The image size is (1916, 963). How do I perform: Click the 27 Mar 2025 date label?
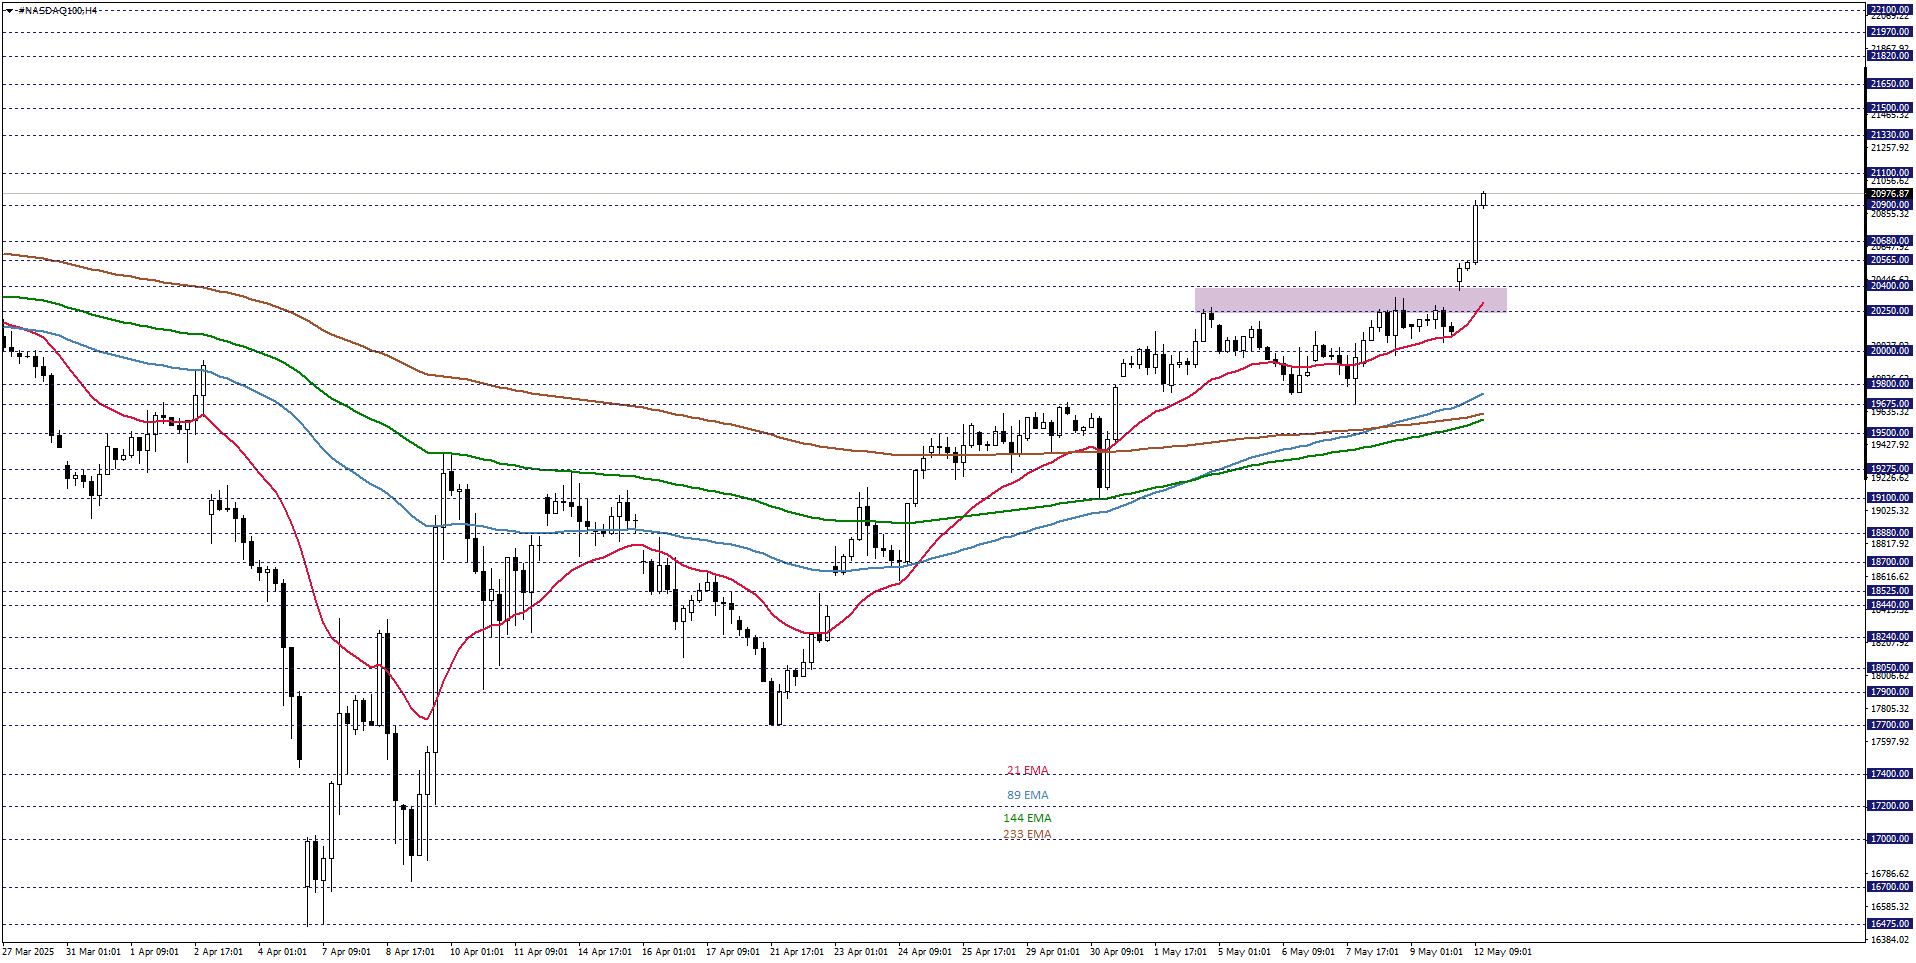pyautogui.click(x=28, y=952)
